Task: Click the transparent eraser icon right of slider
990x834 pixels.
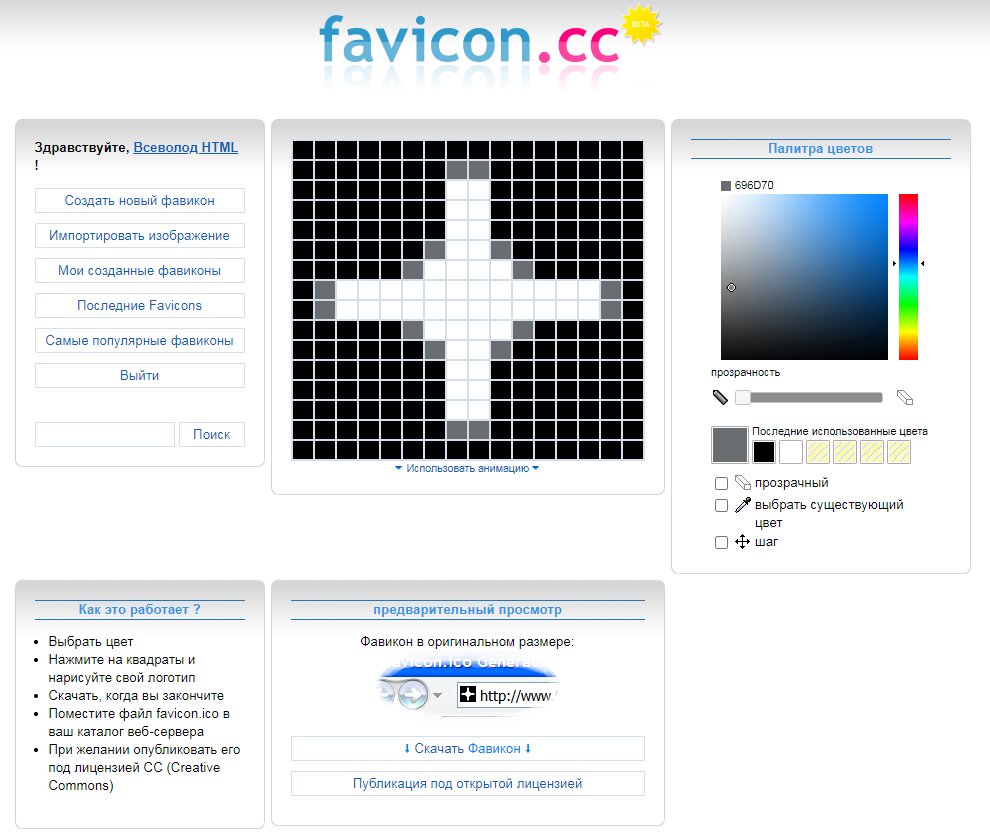Action: 905,397
